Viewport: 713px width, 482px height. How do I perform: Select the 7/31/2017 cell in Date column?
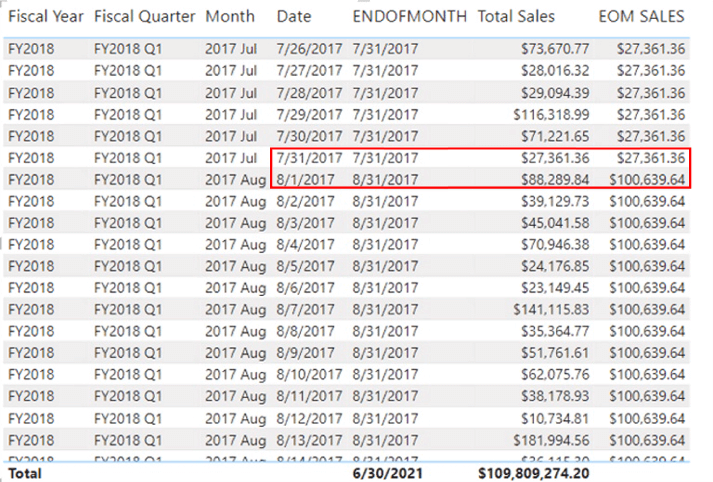click(x=309, y=158)
